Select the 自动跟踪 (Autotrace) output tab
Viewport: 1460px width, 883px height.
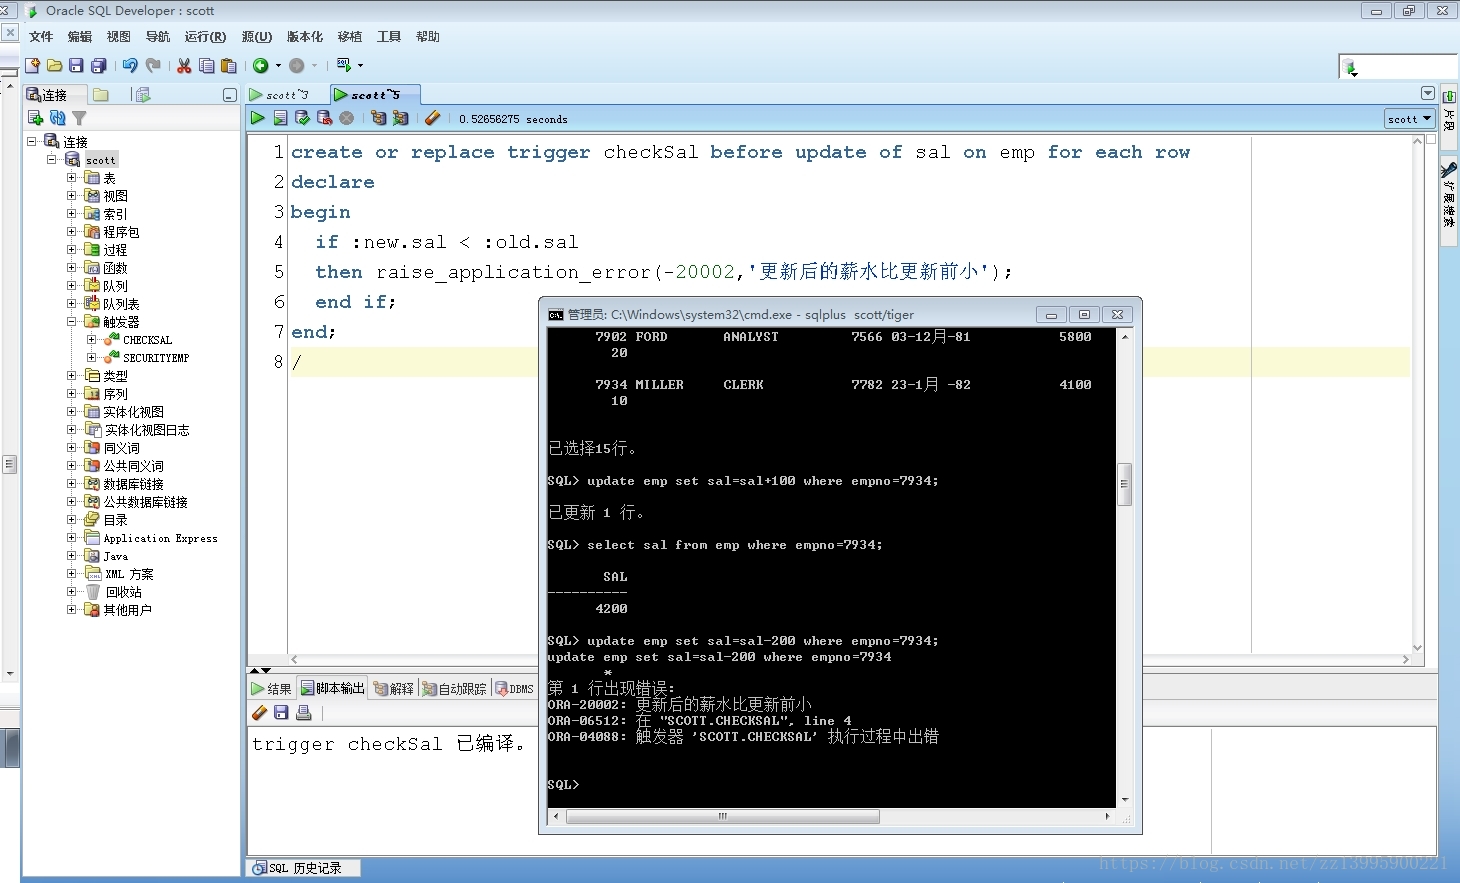click(454, 689)
